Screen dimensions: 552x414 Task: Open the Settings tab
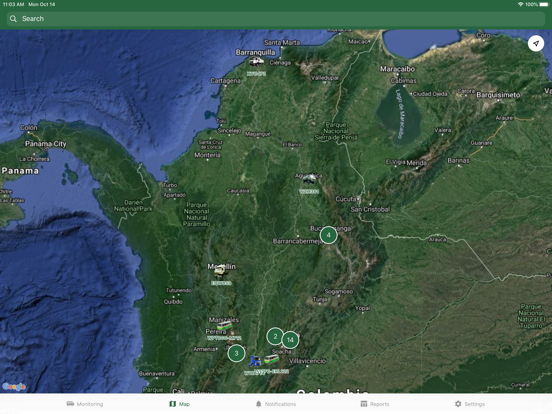click(470, 404)
